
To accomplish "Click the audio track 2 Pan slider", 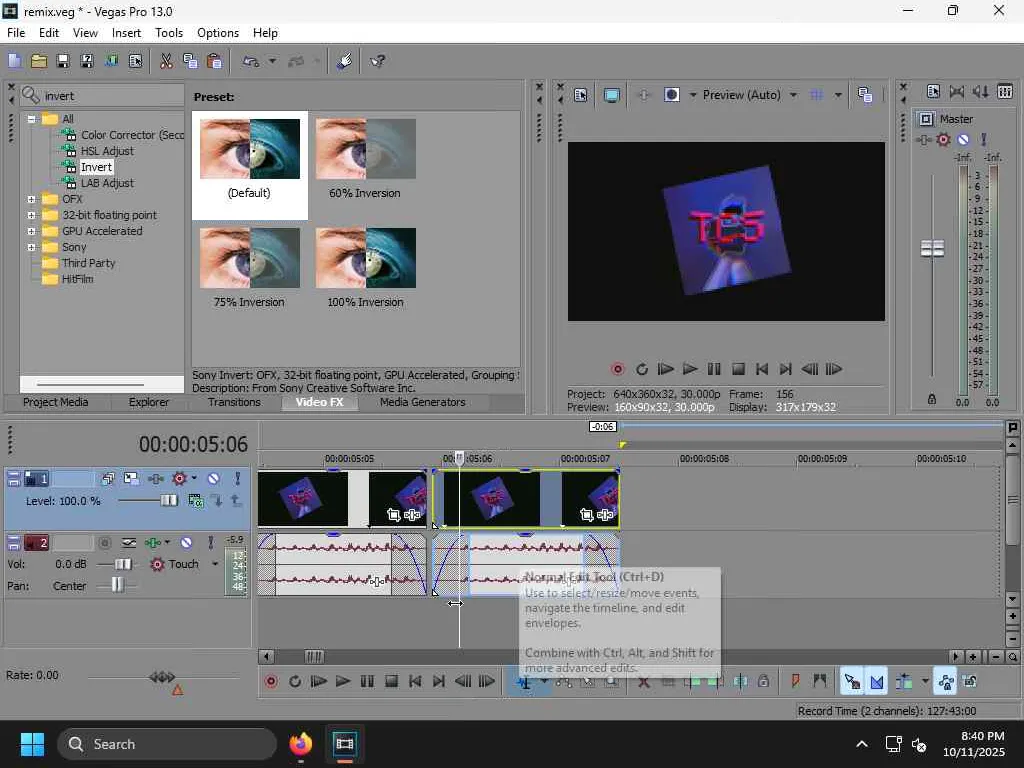I will [118, 584].
